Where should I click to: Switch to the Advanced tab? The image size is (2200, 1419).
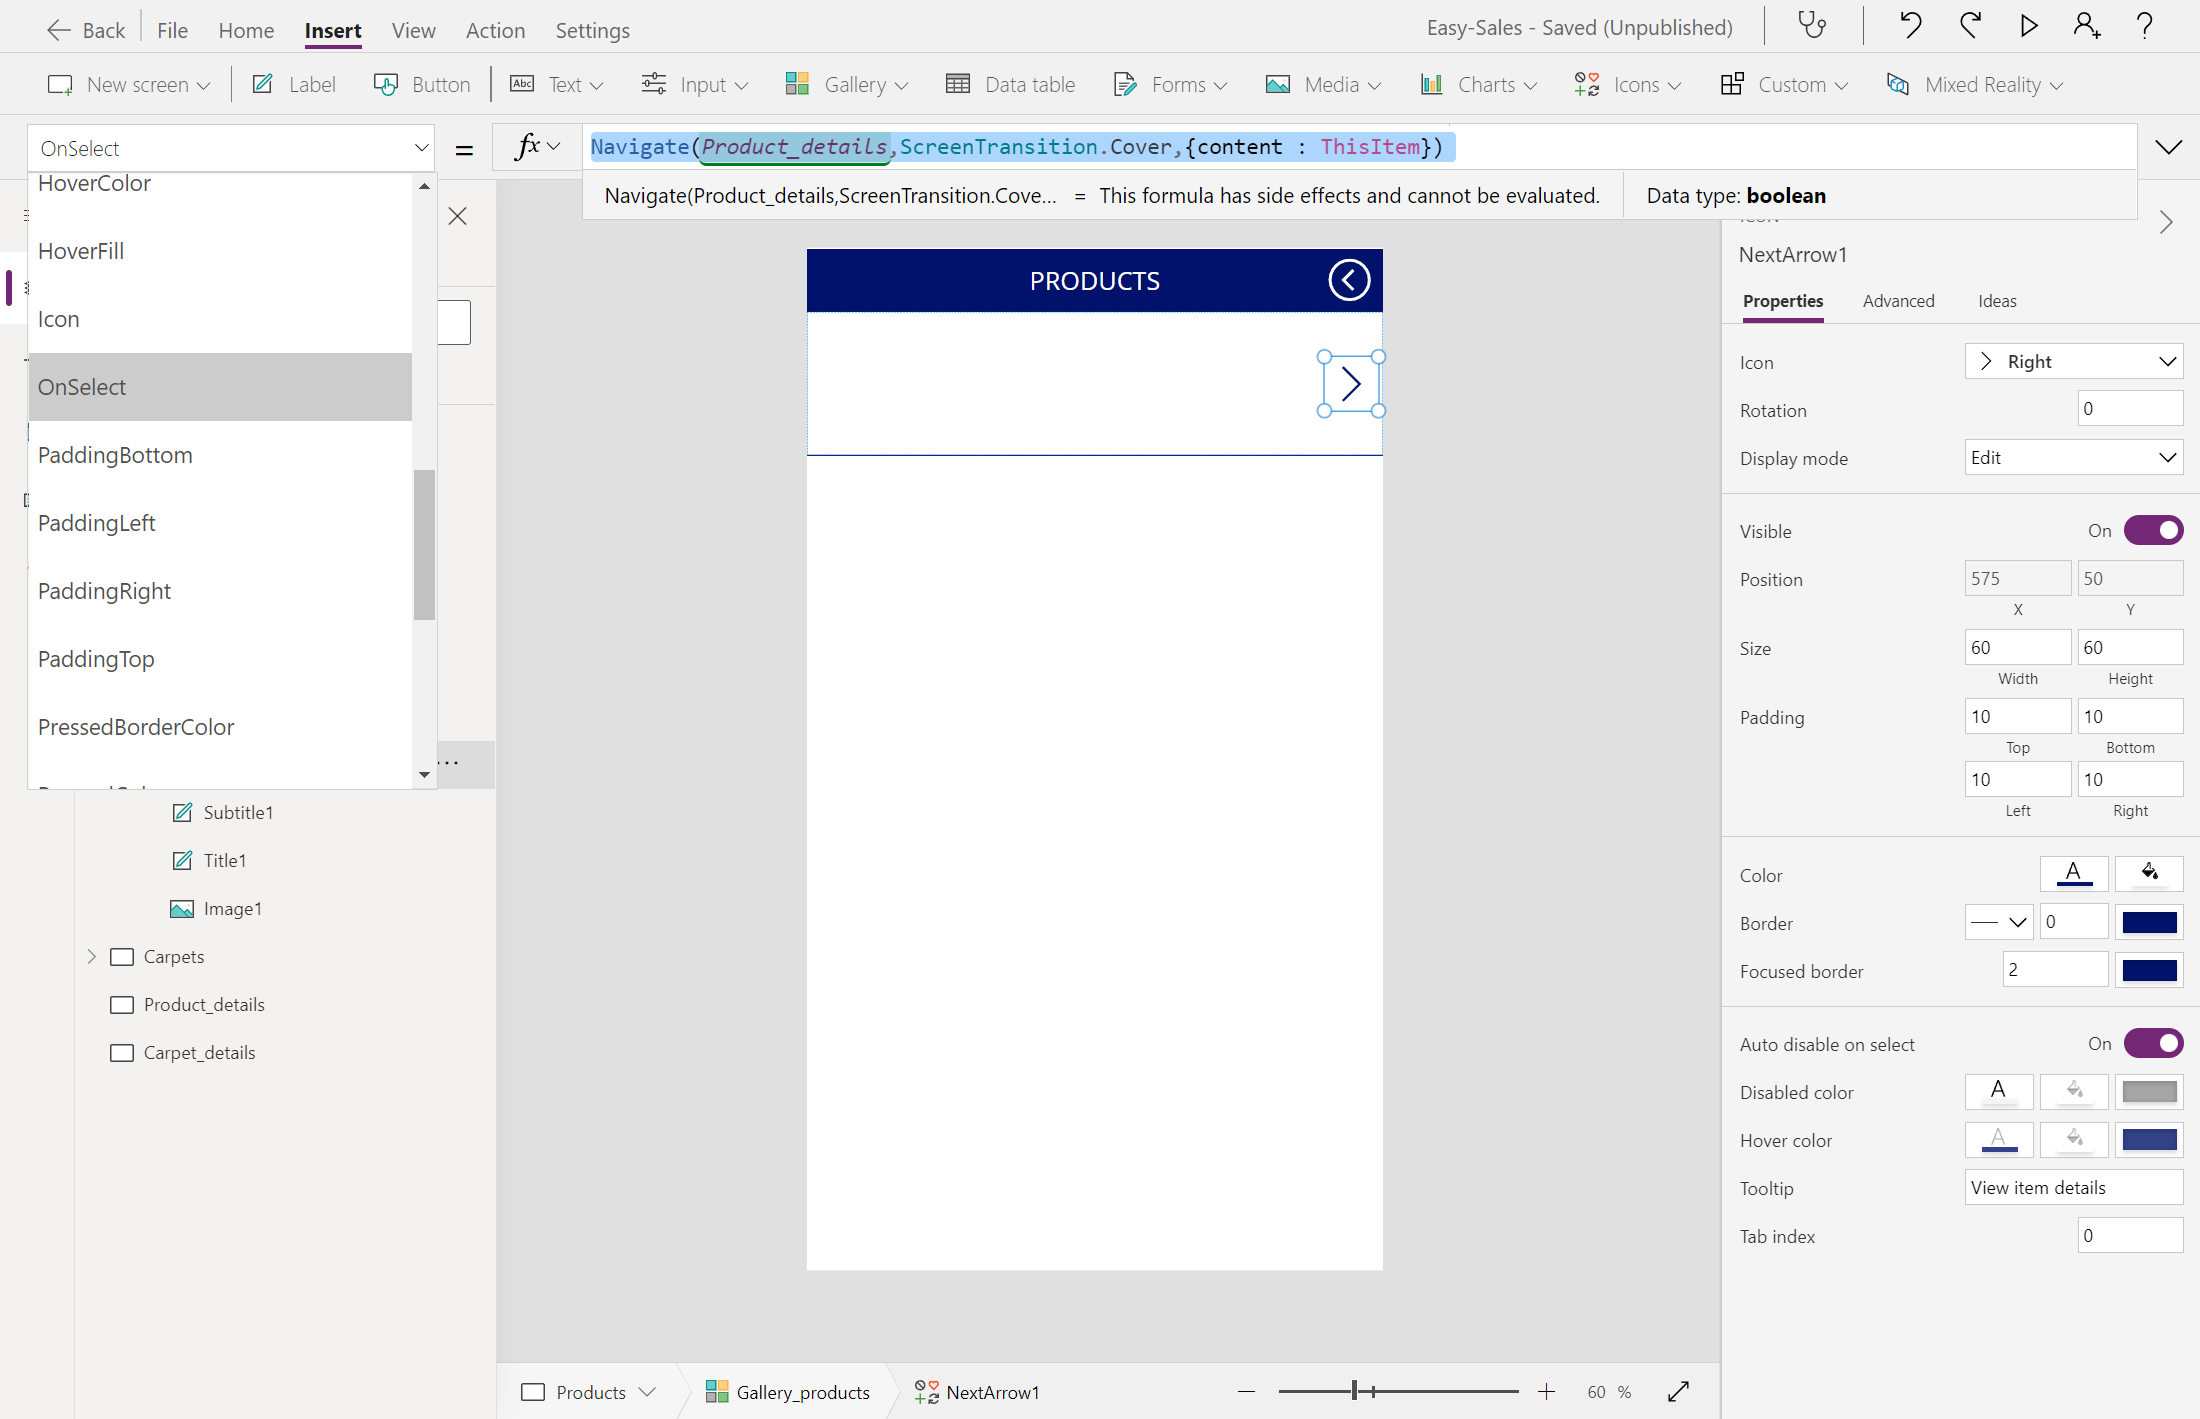point(1898,301)
